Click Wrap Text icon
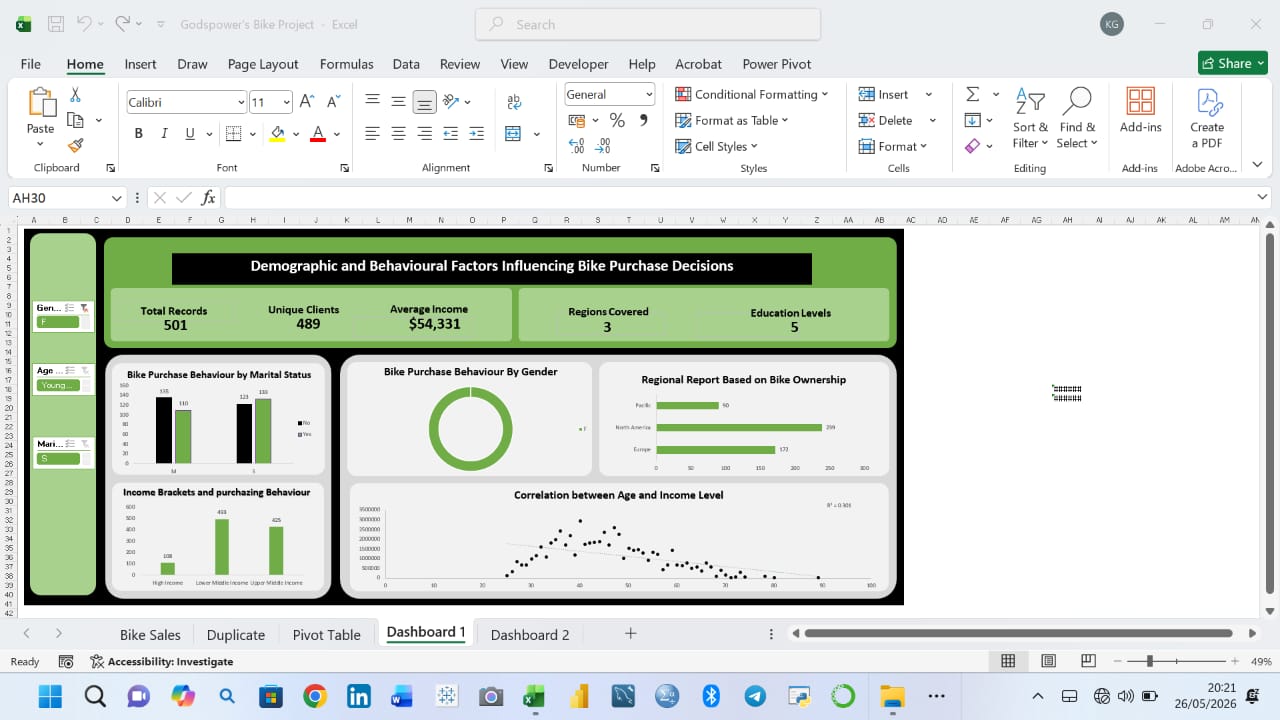The image size is (1280, 720). 514,102
